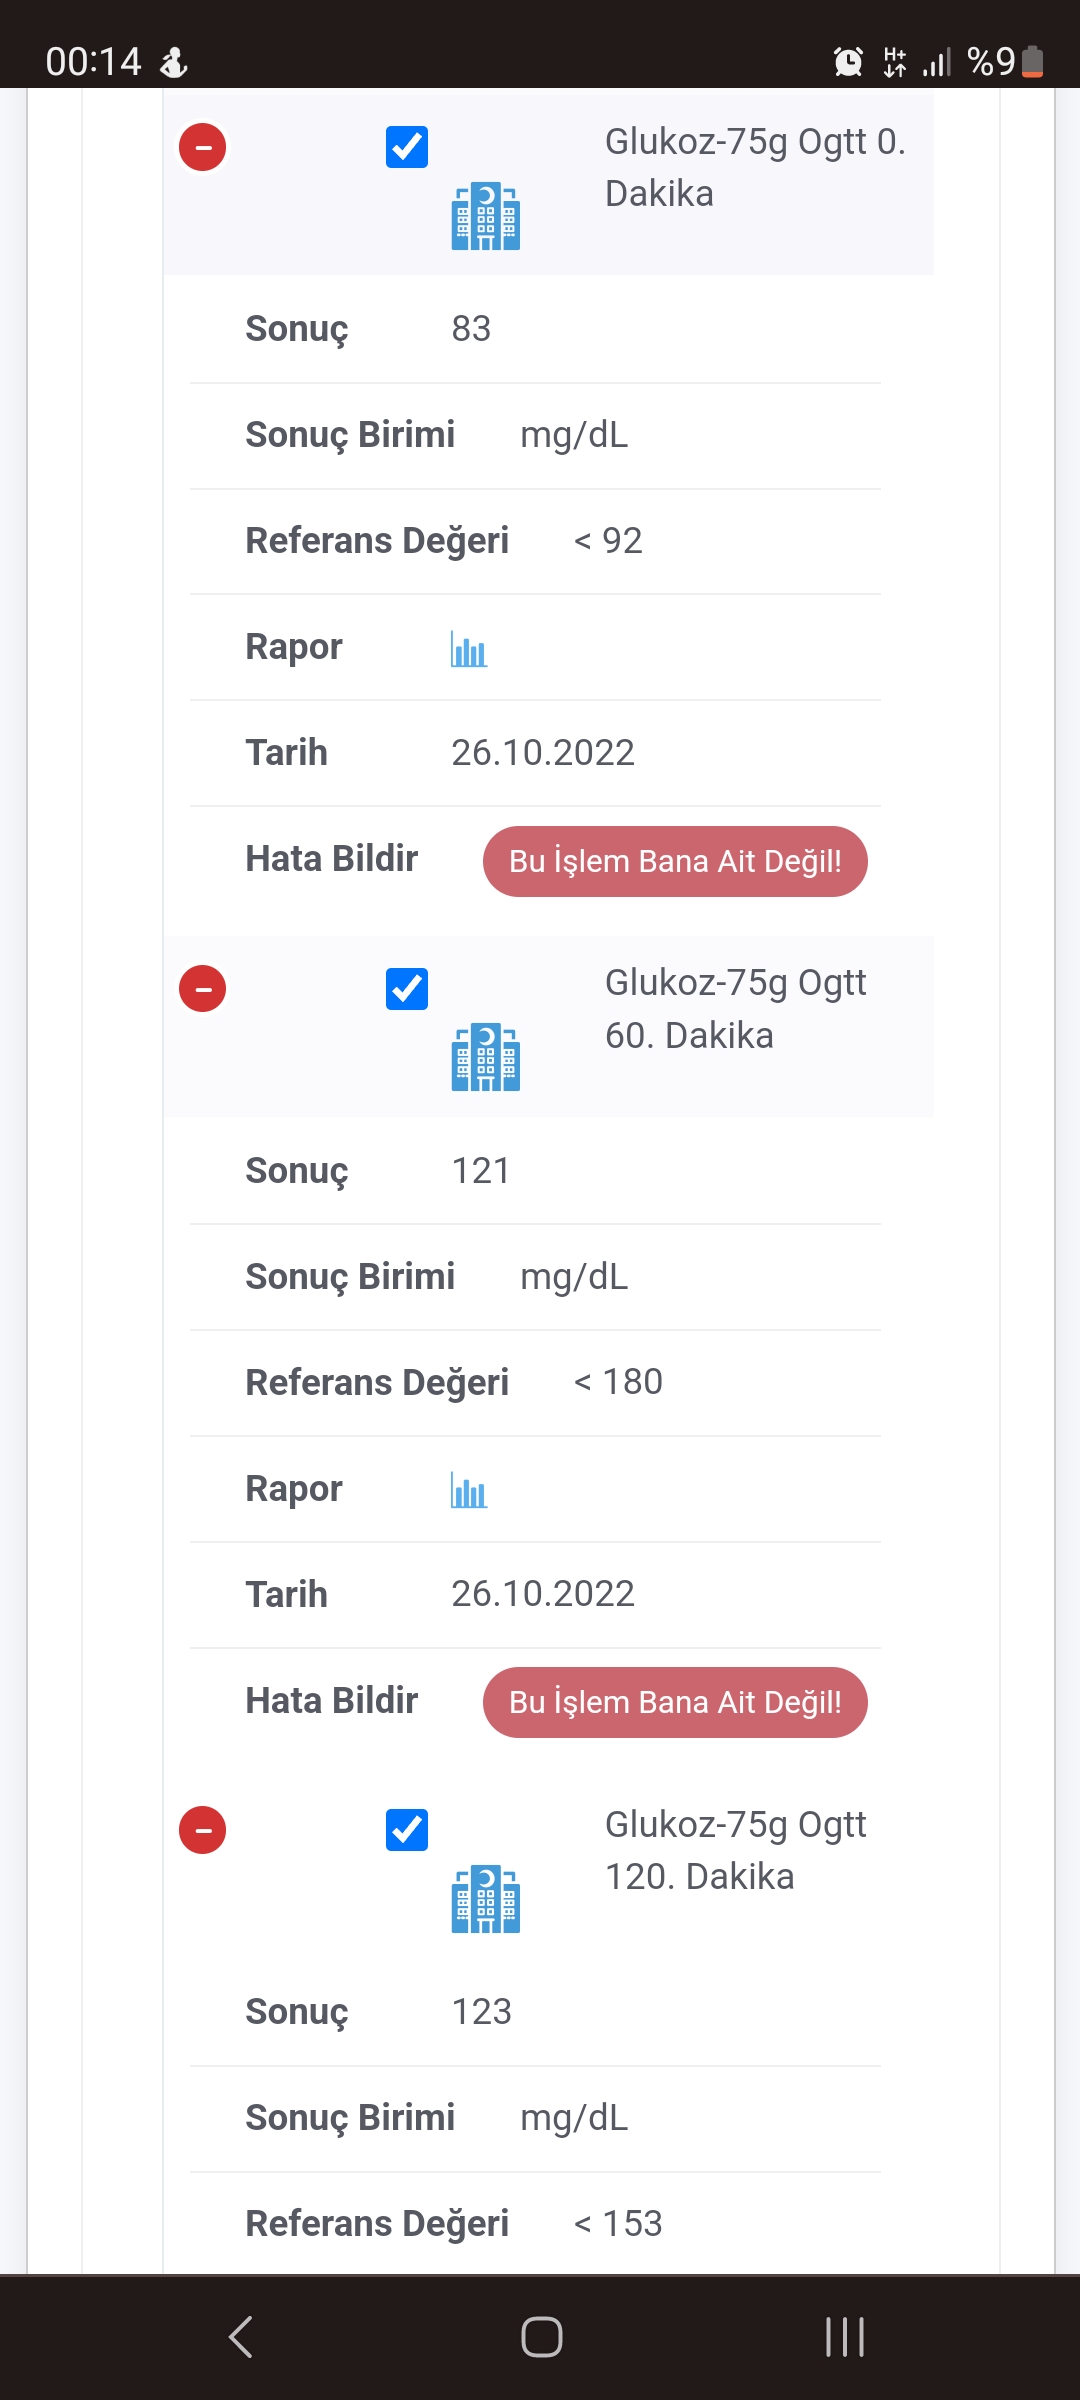Uncheck the Ogtt 0. Dakika checkbox
This screenshot has height=2400, width=1080.
pos(407,147)
